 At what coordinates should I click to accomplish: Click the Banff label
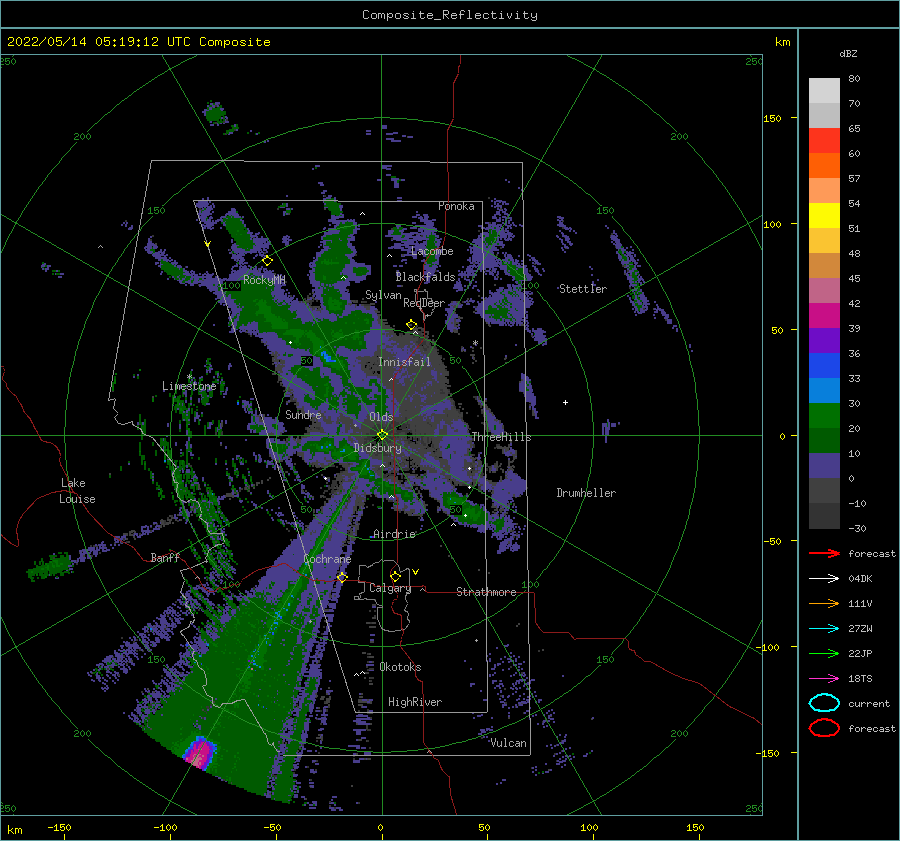point(165,557)
